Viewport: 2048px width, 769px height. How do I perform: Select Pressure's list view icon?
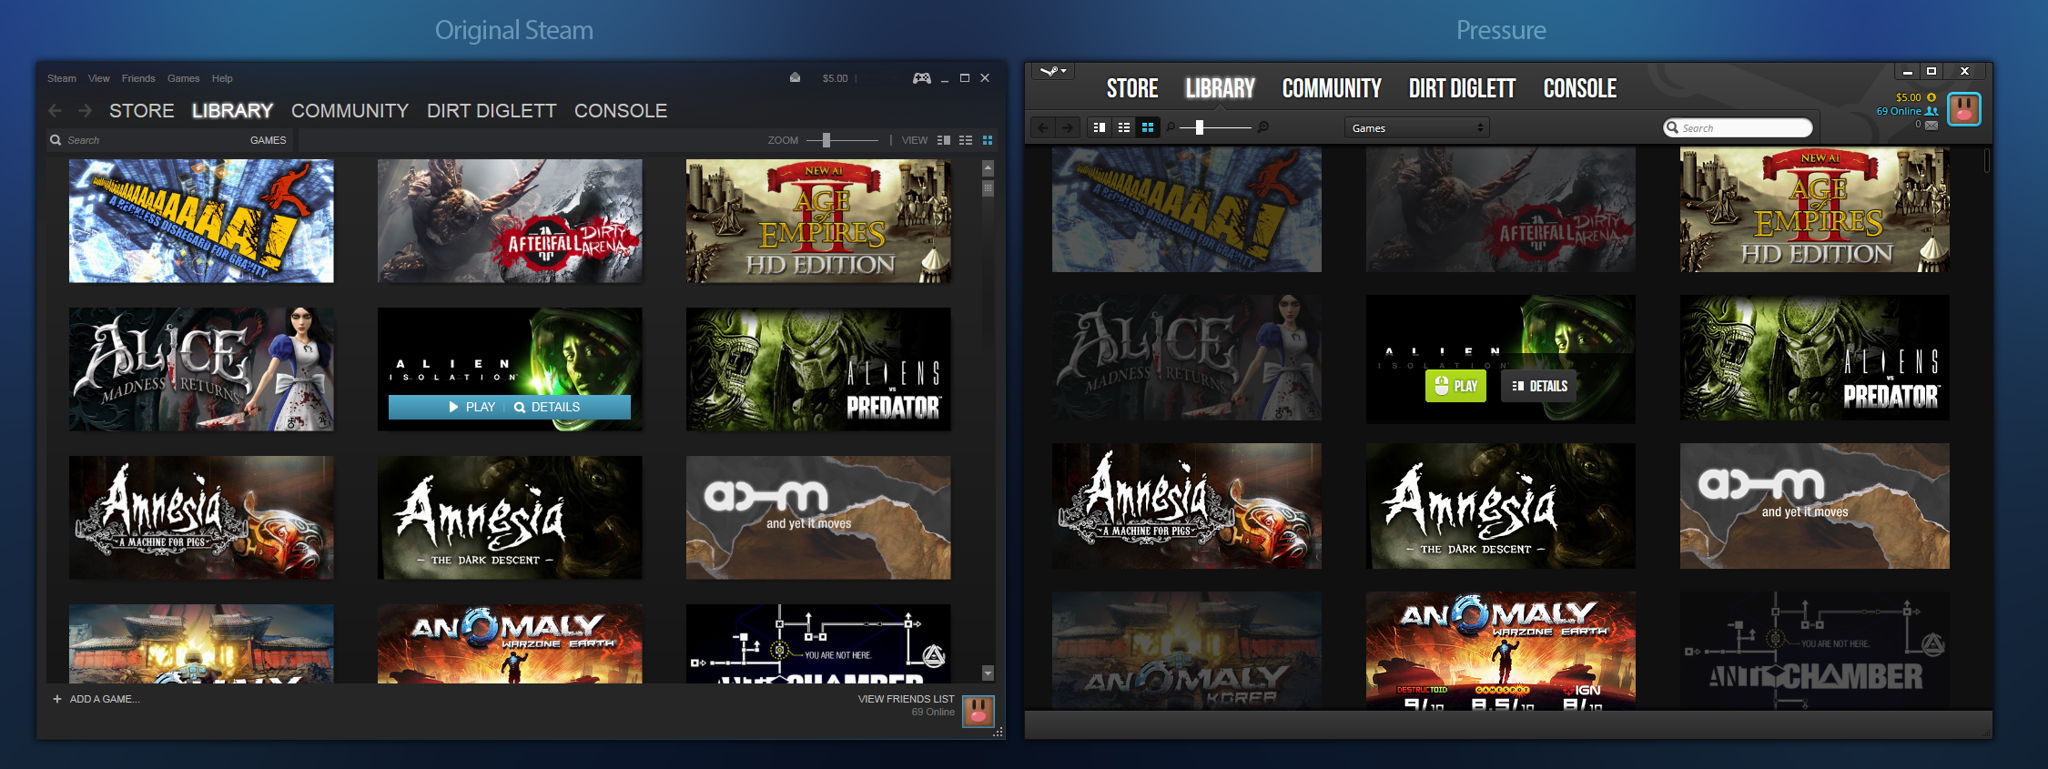coord(1124,127)
